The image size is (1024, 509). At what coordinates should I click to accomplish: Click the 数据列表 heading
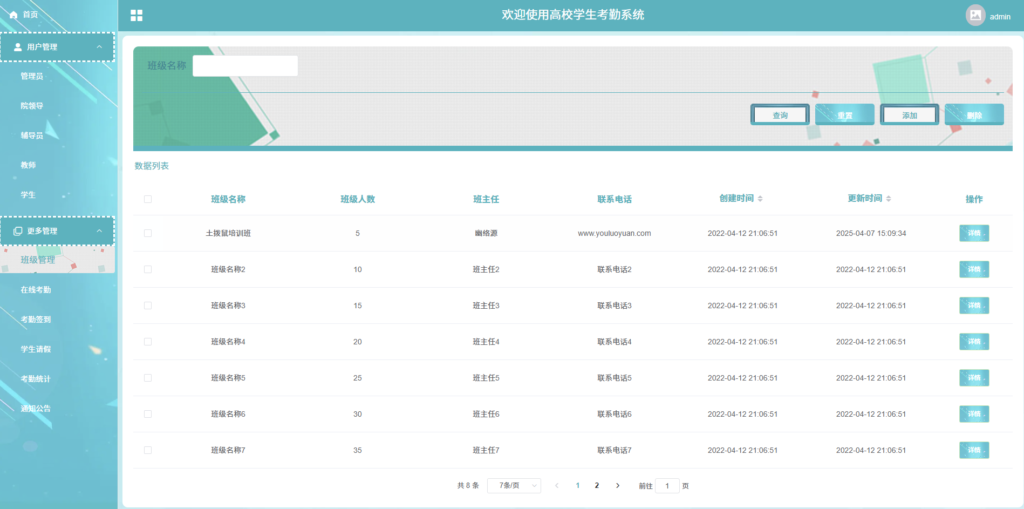(x=152, y=166)
